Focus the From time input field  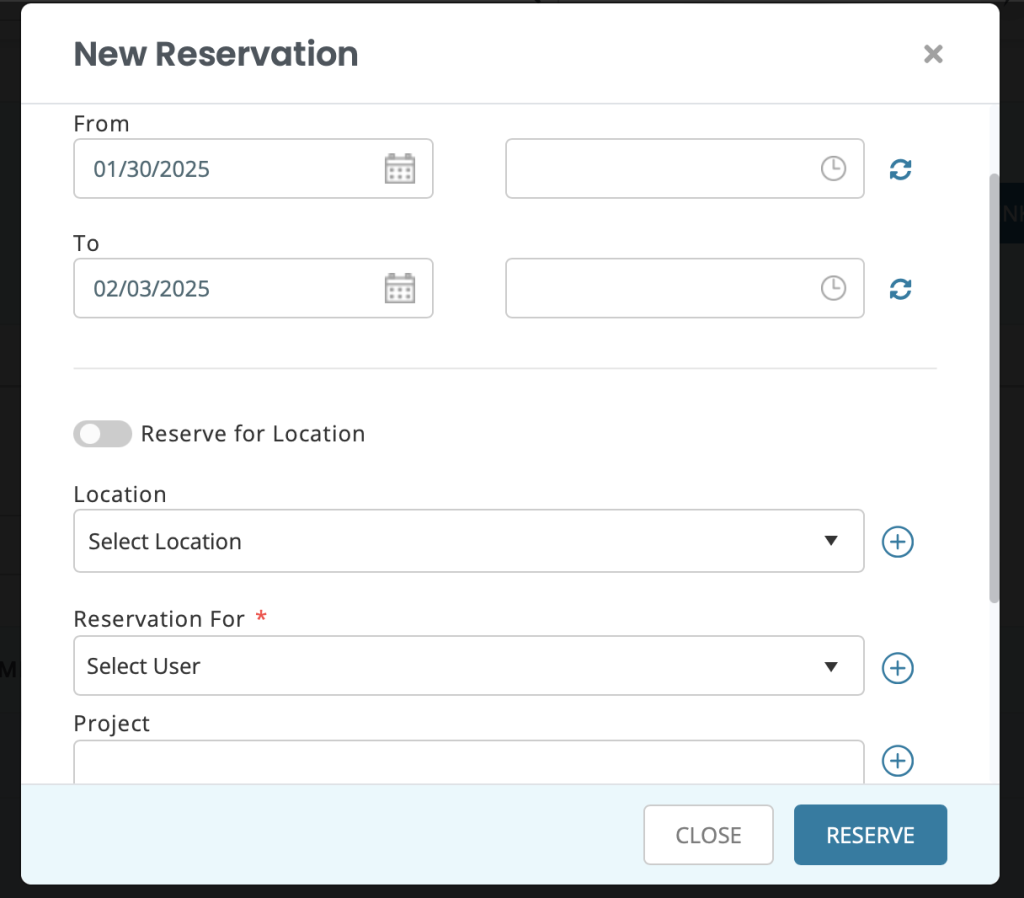tap(685, 168)
